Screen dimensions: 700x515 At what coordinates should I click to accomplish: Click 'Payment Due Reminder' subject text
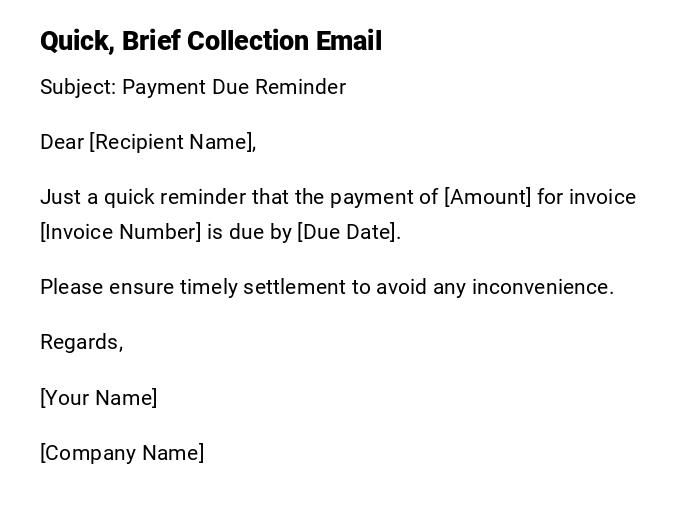click(234, 87)
